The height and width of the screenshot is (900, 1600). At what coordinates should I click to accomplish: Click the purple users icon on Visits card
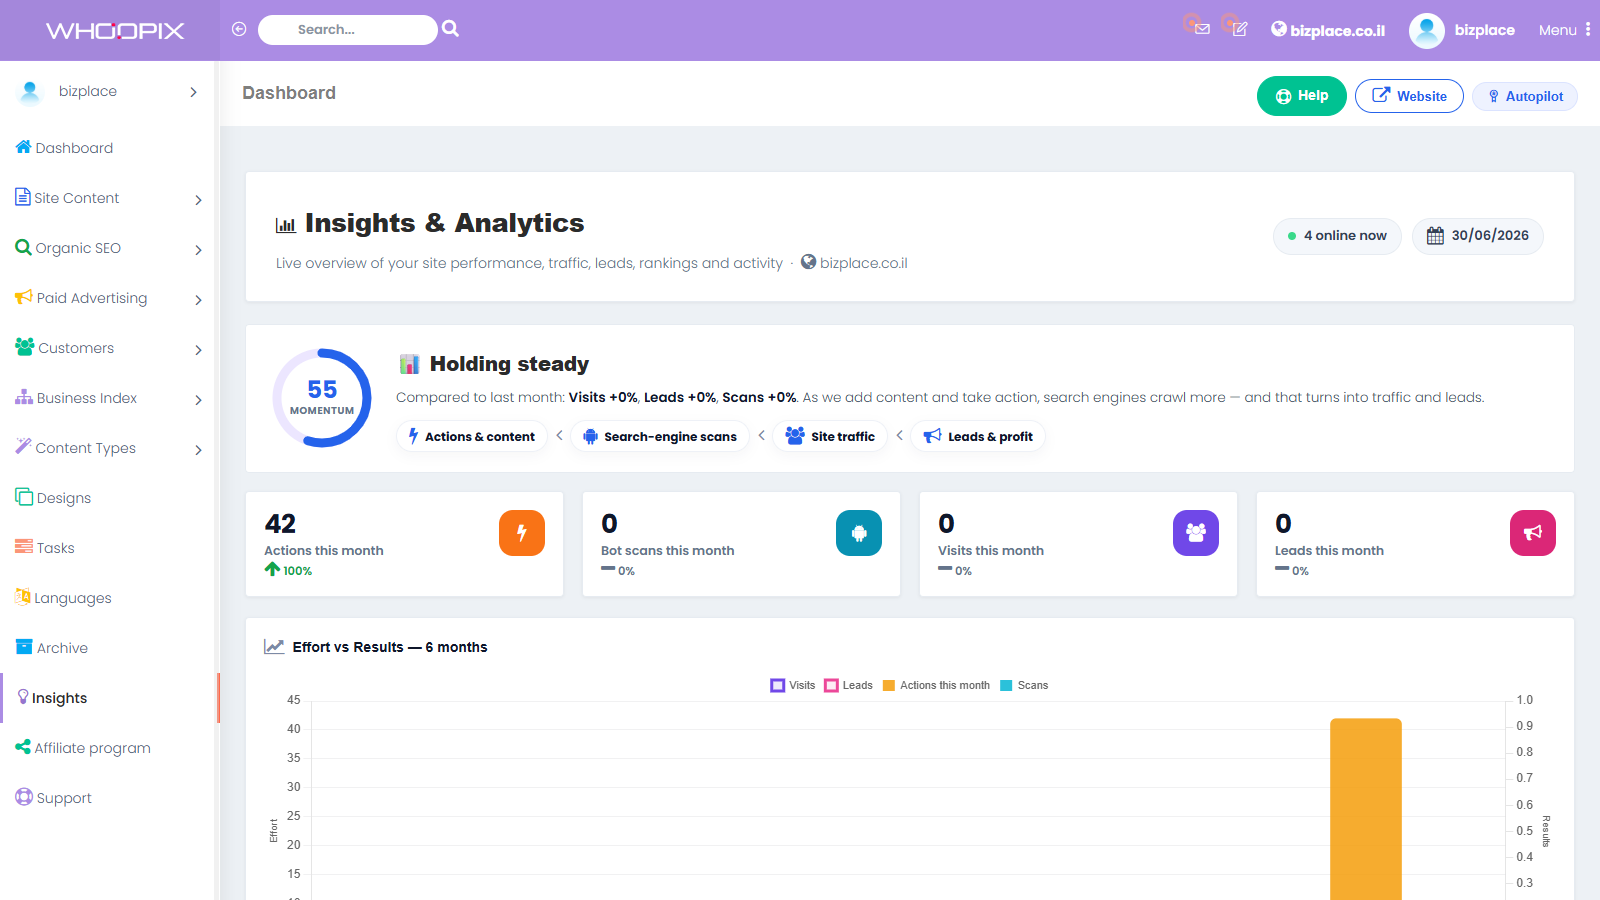(1196, 533)
